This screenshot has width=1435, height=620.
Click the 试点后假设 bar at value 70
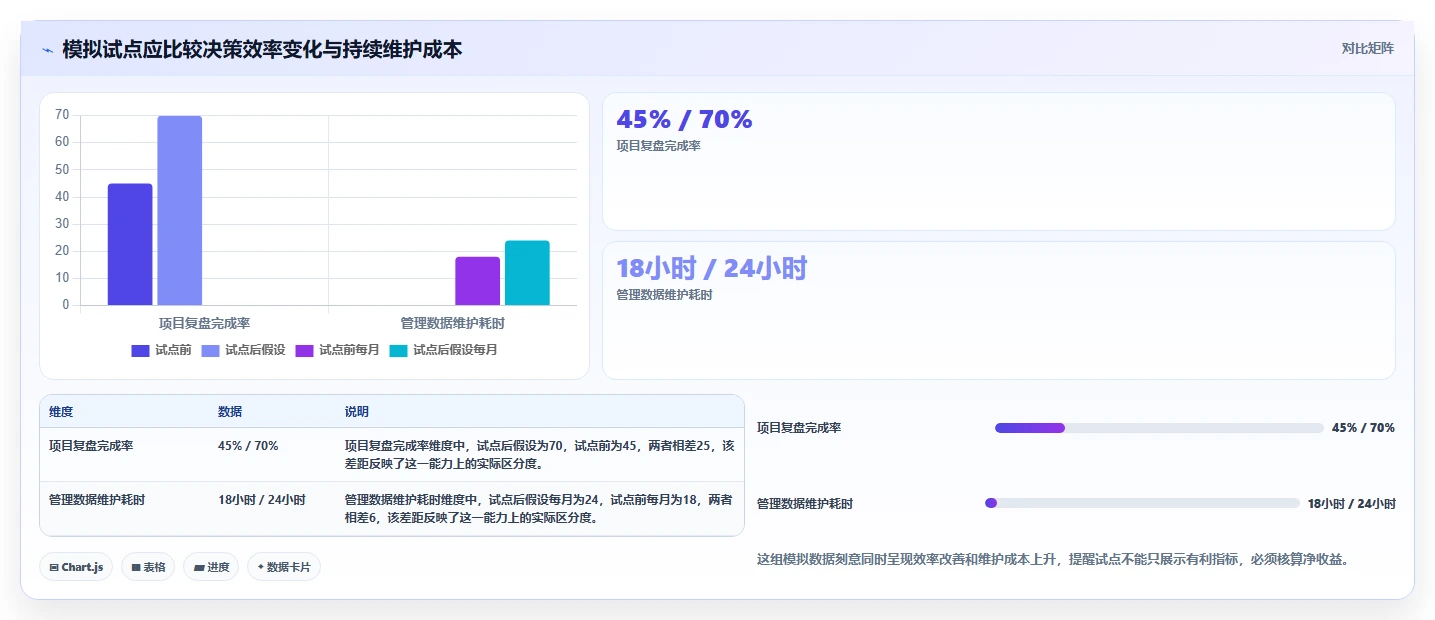(179, 210)
